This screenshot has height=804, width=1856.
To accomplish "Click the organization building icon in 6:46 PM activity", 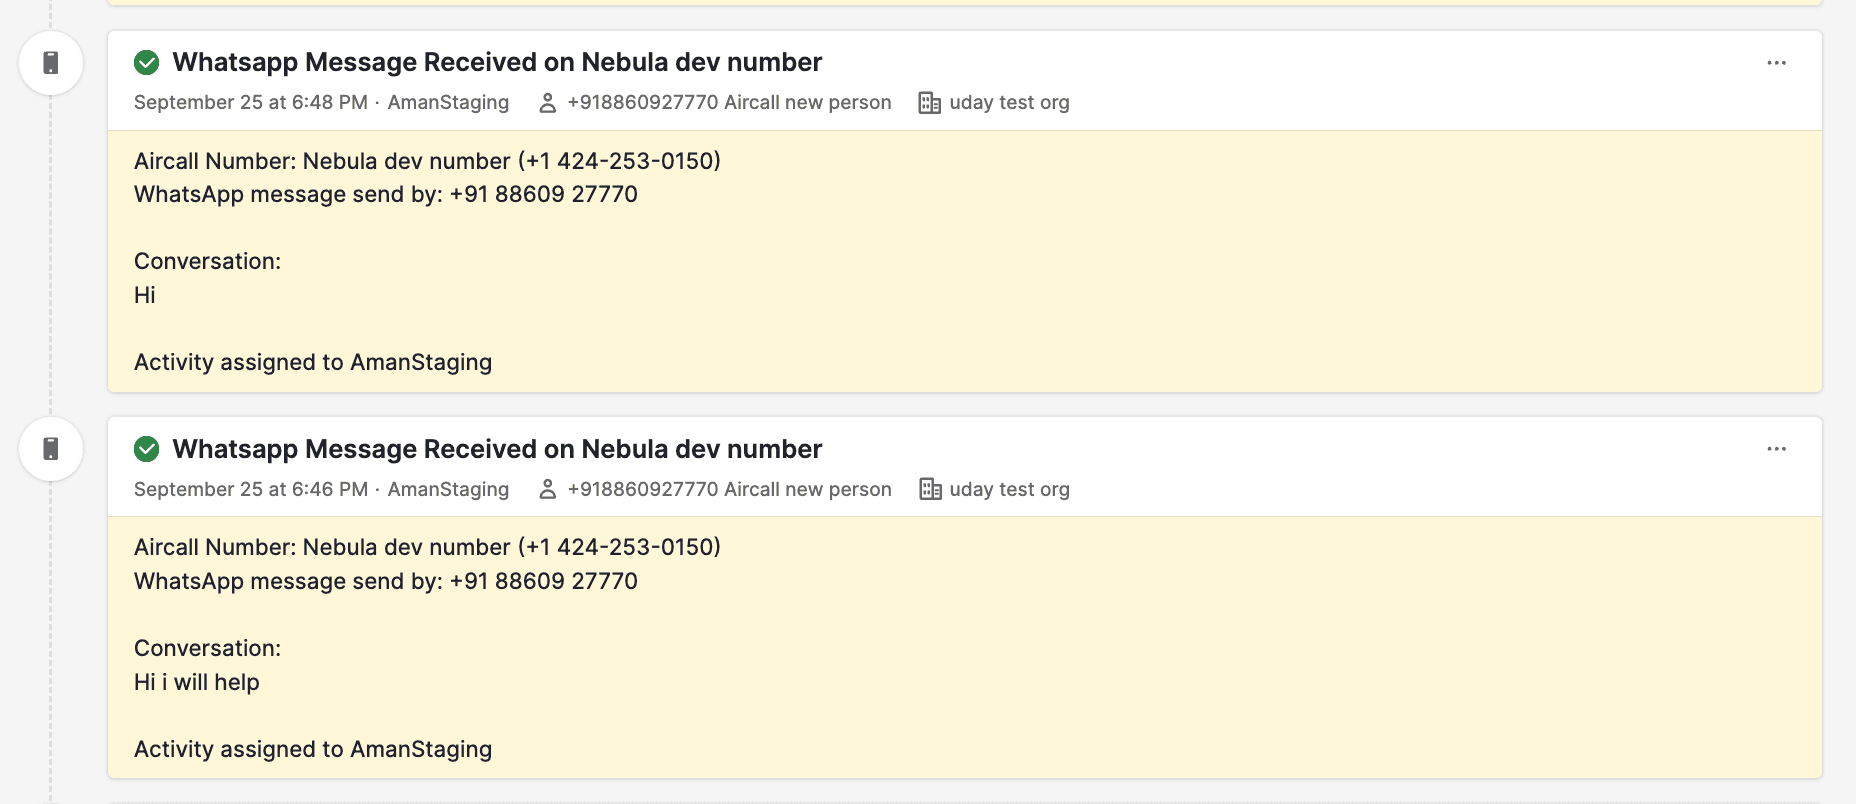I will [x=930, y=489].
